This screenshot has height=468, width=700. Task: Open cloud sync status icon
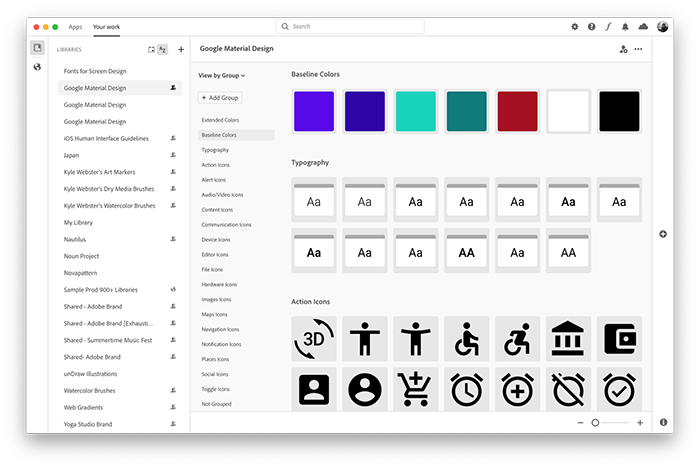(x=643, y=27)
